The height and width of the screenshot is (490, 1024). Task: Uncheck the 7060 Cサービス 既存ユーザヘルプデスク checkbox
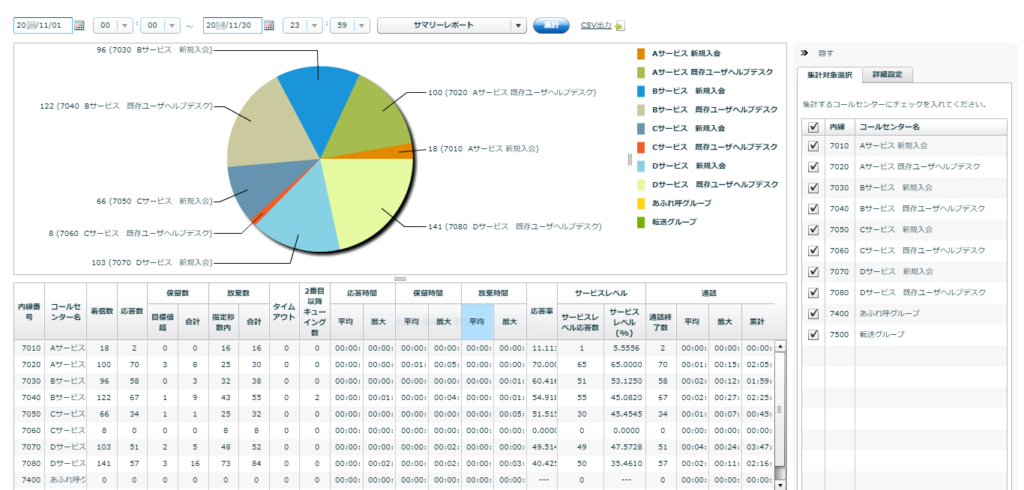(813, 250)
